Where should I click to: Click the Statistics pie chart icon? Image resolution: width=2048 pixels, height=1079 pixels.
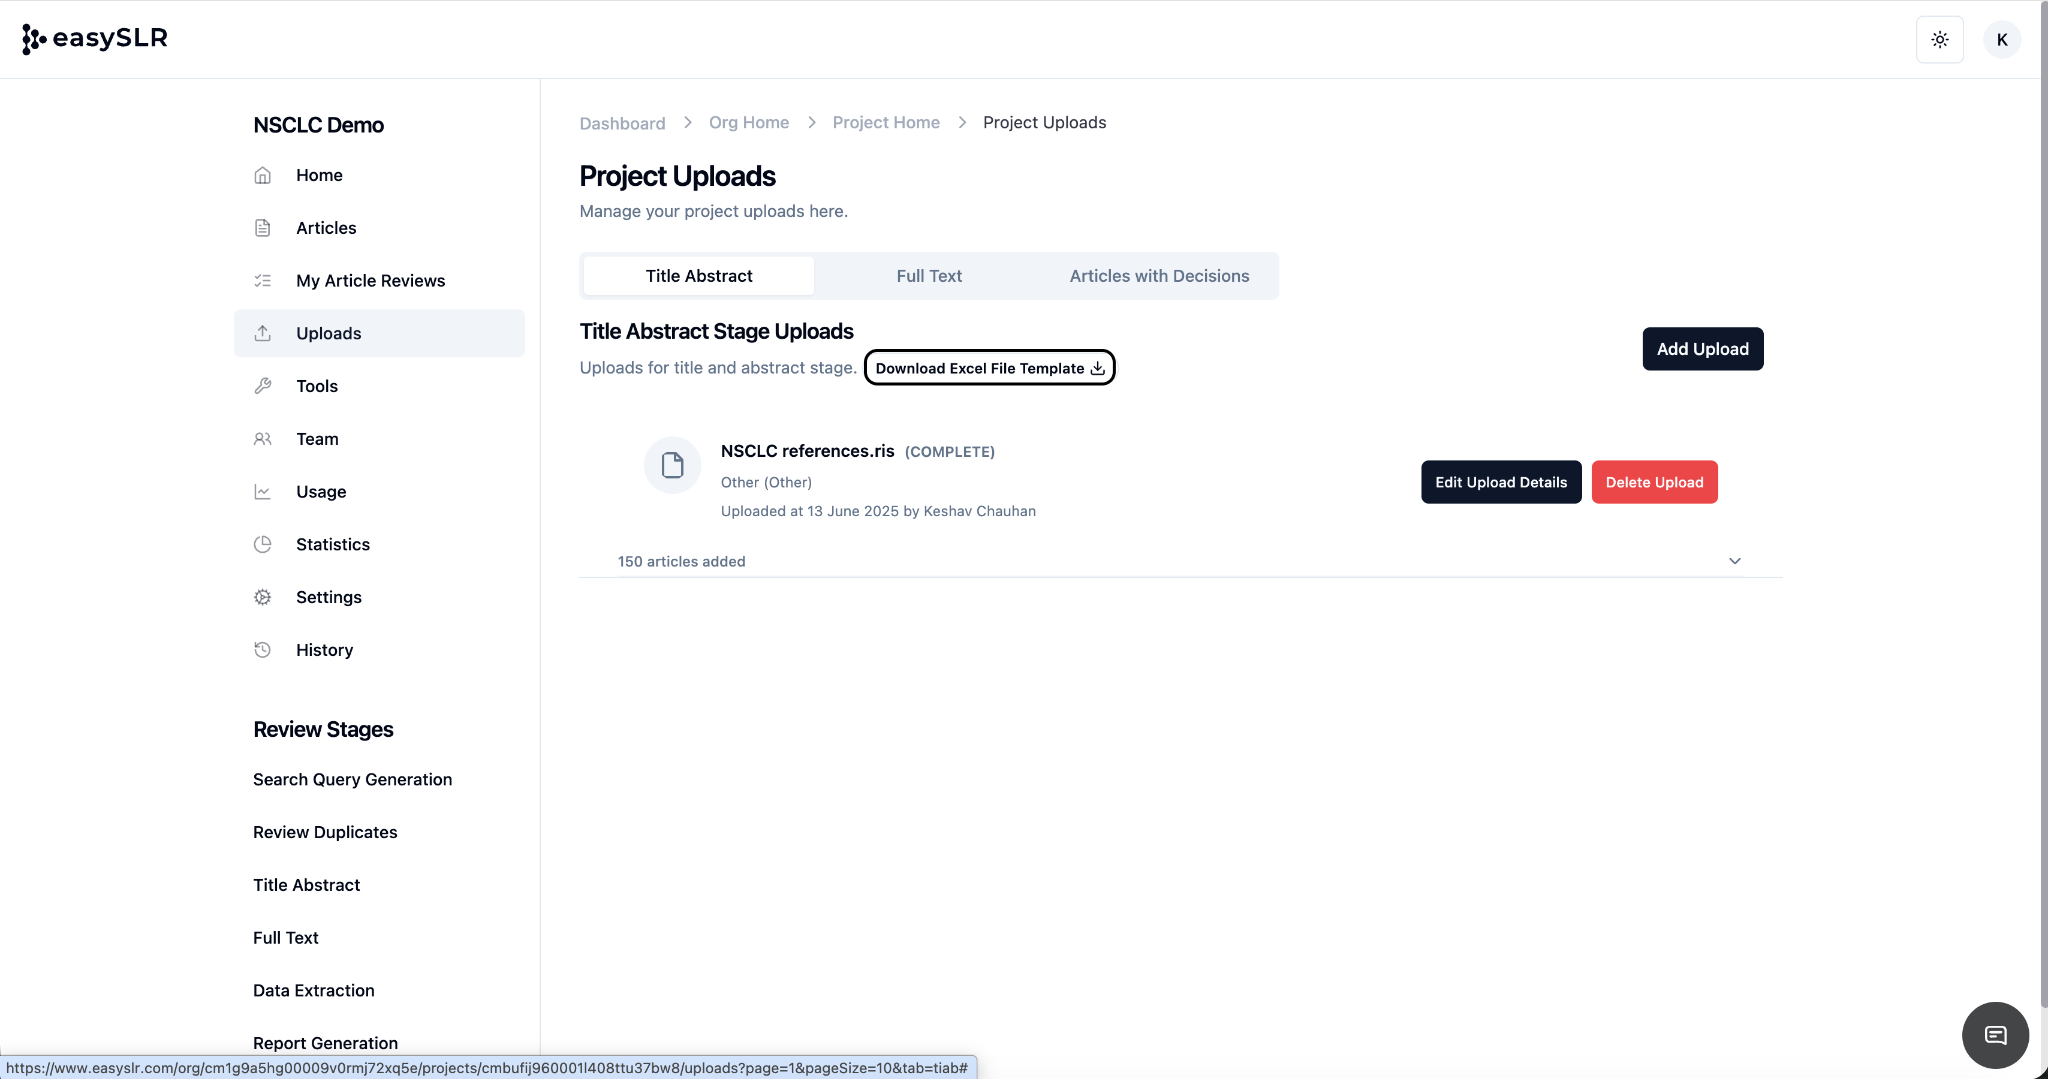[x=263, y=545]
